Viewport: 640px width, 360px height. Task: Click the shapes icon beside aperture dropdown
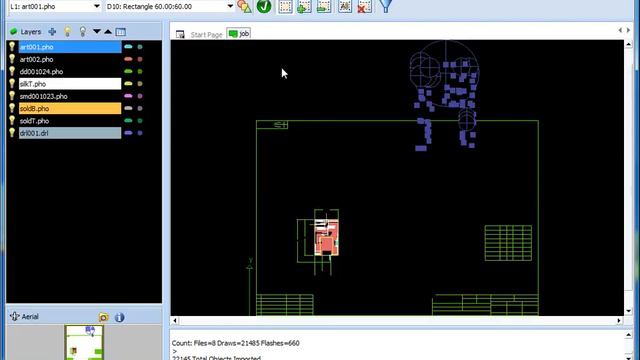(244, 7)
